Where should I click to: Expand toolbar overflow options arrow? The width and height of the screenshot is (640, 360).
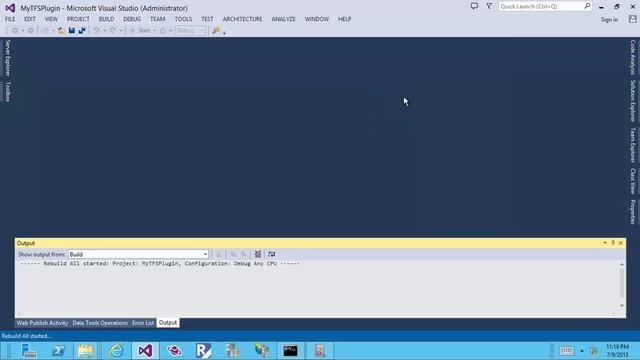224,33
